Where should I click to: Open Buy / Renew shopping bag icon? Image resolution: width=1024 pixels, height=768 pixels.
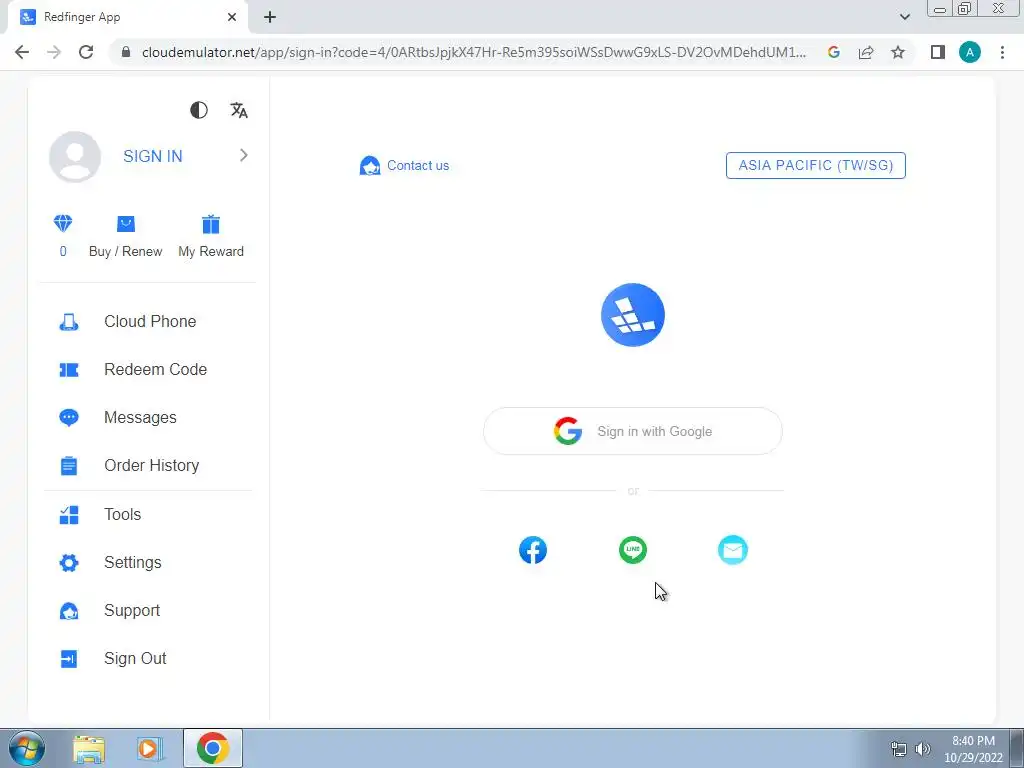click(125, 224)
